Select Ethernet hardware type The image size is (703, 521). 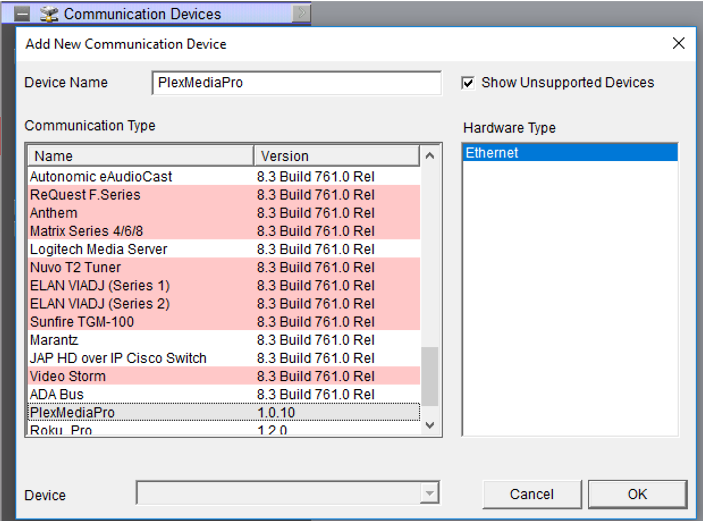570,153
